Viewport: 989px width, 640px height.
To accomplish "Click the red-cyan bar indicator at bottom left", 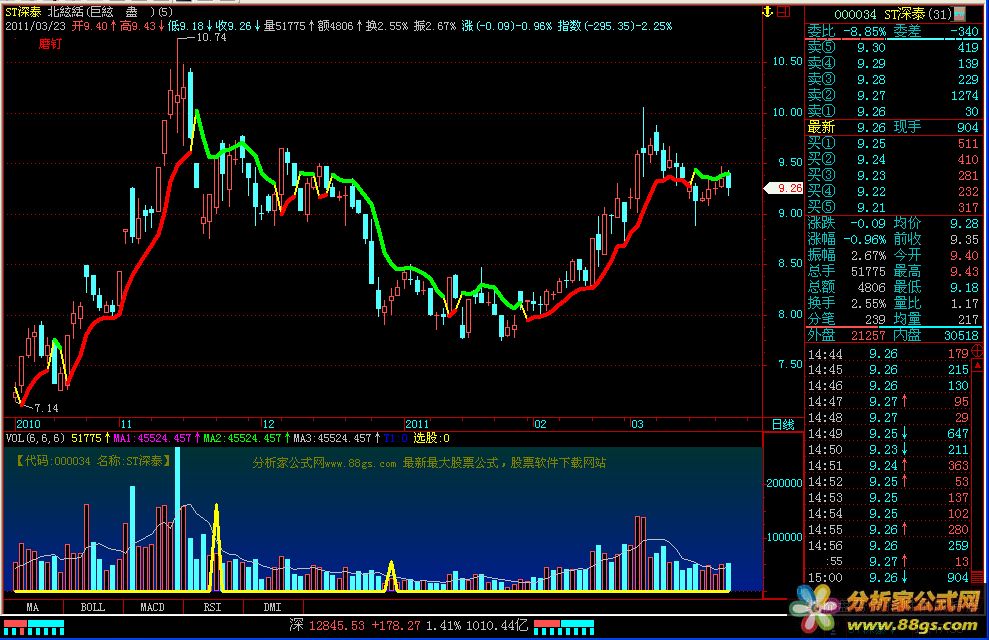I will pos(33,627).
